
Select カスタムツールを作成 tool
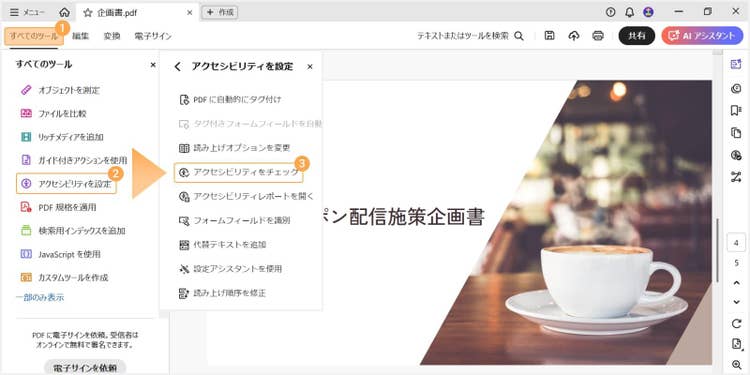[x=65, y=277]
